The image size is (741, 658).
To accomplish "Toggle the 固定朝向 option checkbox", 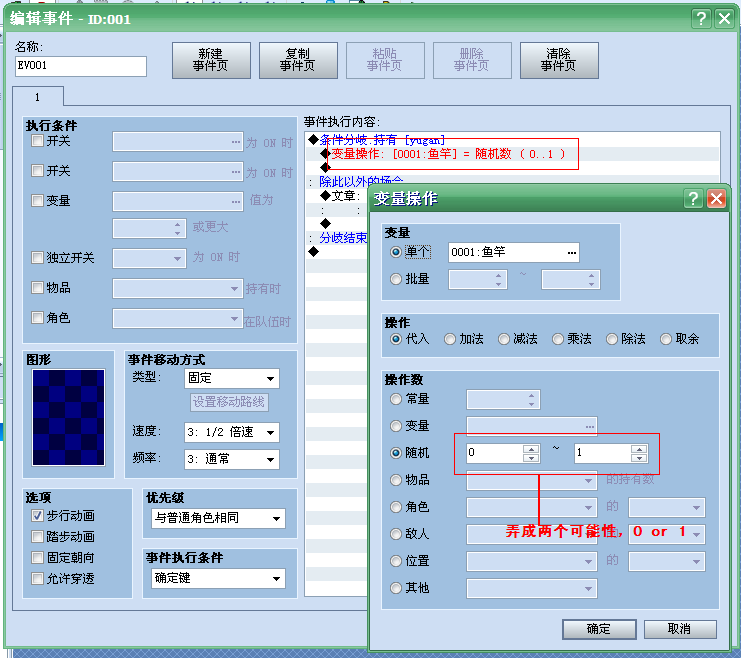I will 37,557.
